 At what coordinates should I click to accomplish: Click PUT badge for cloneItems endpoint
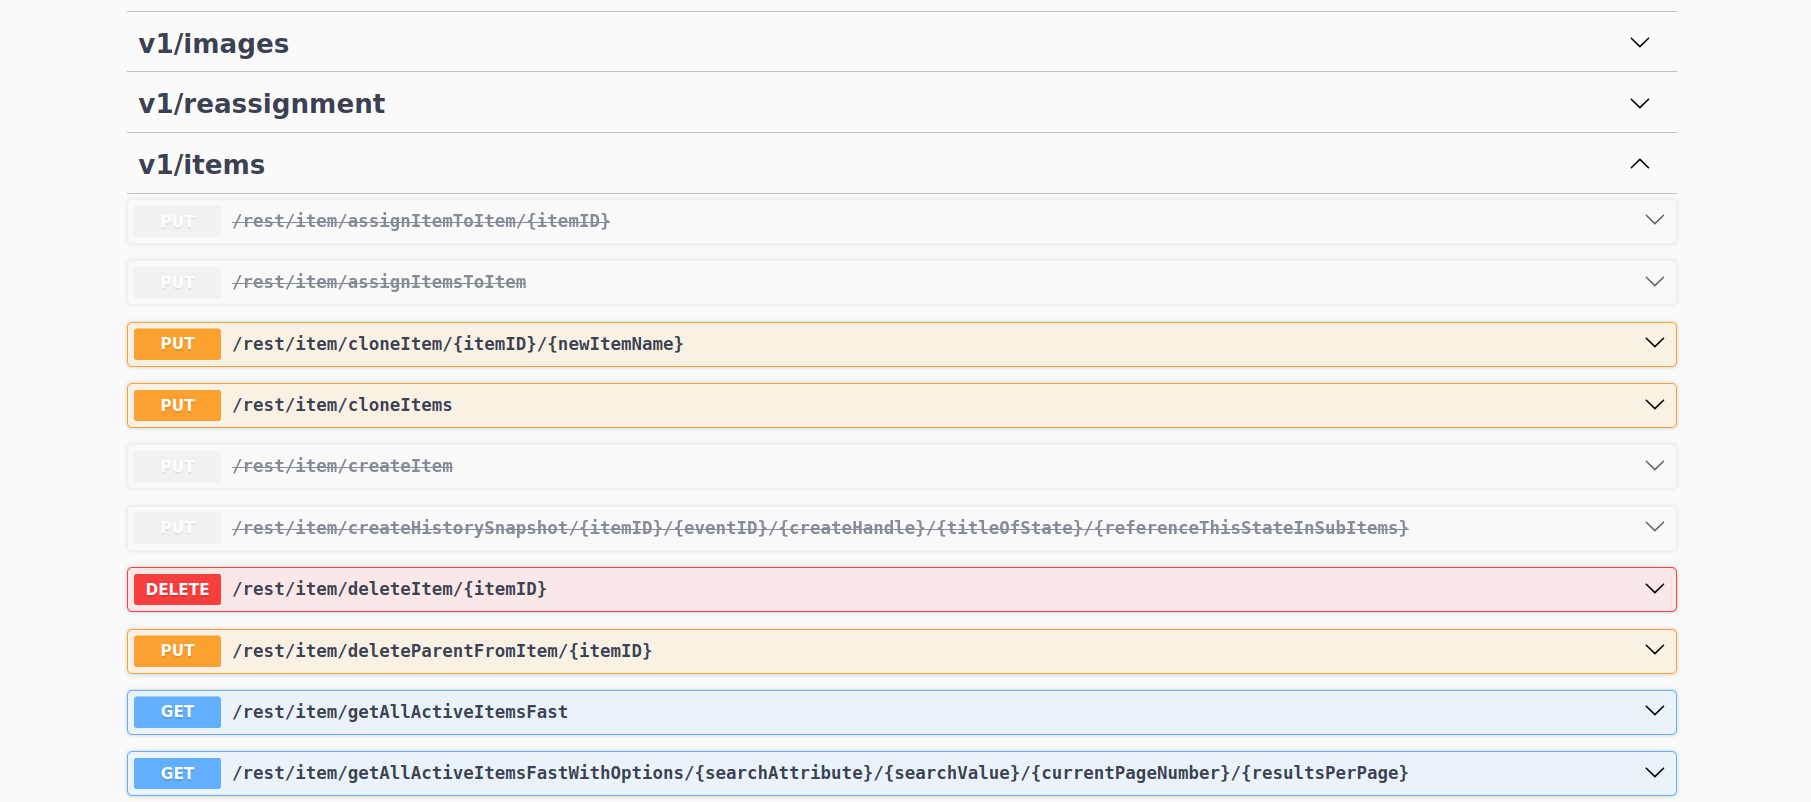(x=177, y=405)
